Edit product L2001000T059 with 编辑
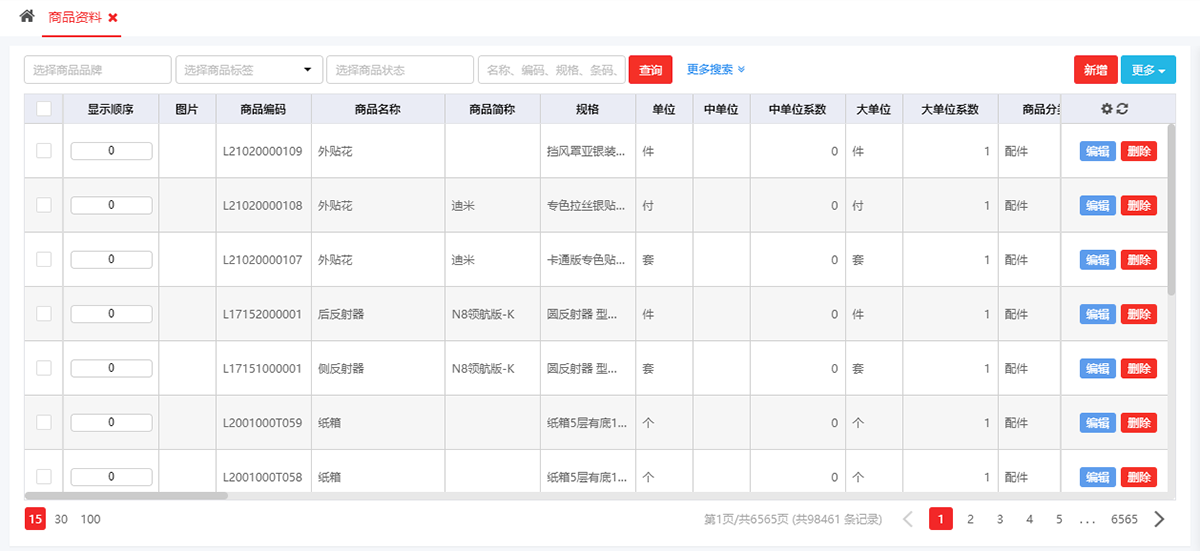 pos(1098,423)
